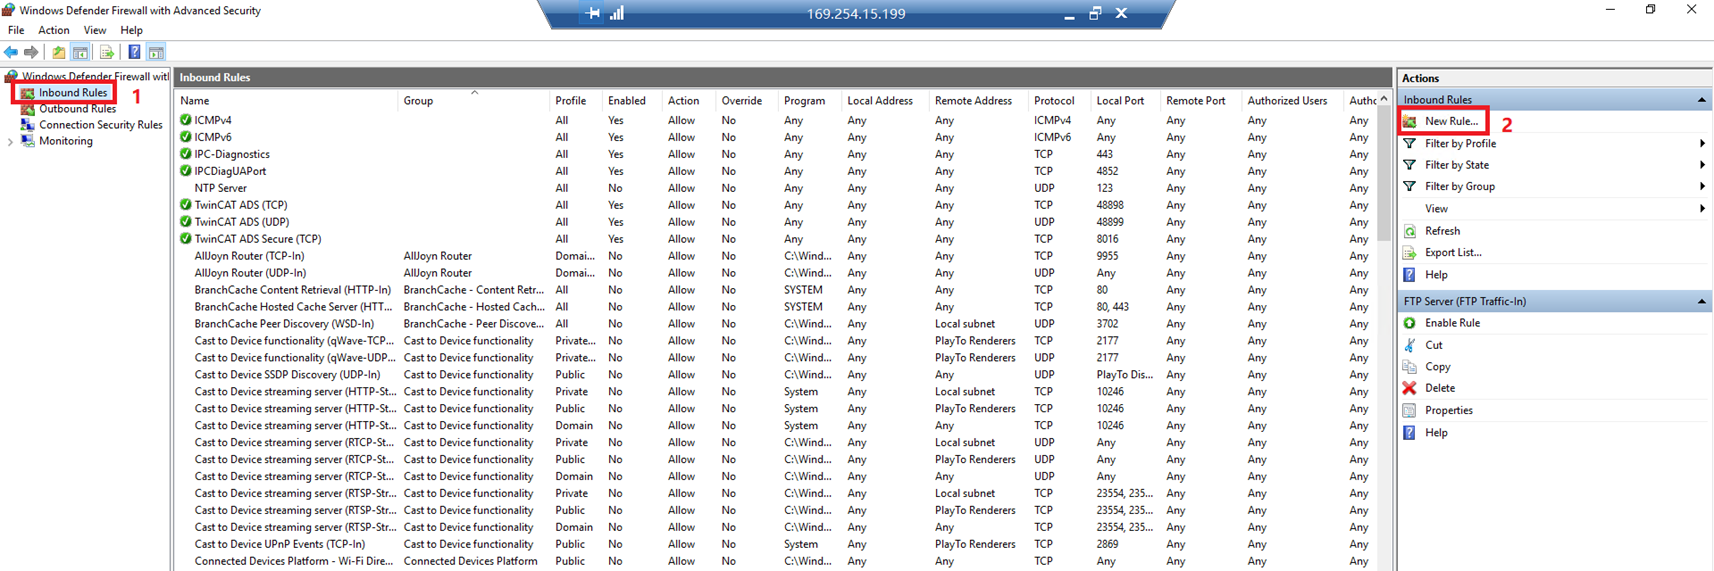Screen dimensions: 1714x571
Task: Click check icon of TwinCAT ADS Secure (TCP)
Action: click(185, 239)
